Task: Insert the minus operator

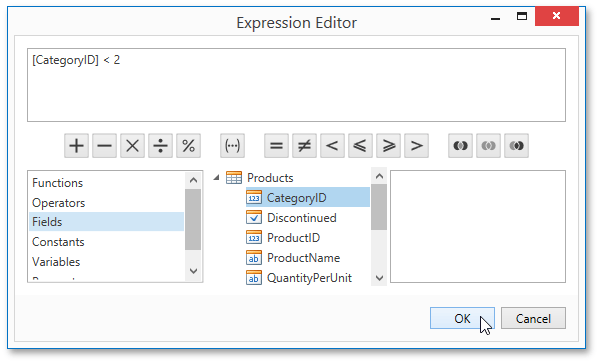Action: [x=104, y=146]
